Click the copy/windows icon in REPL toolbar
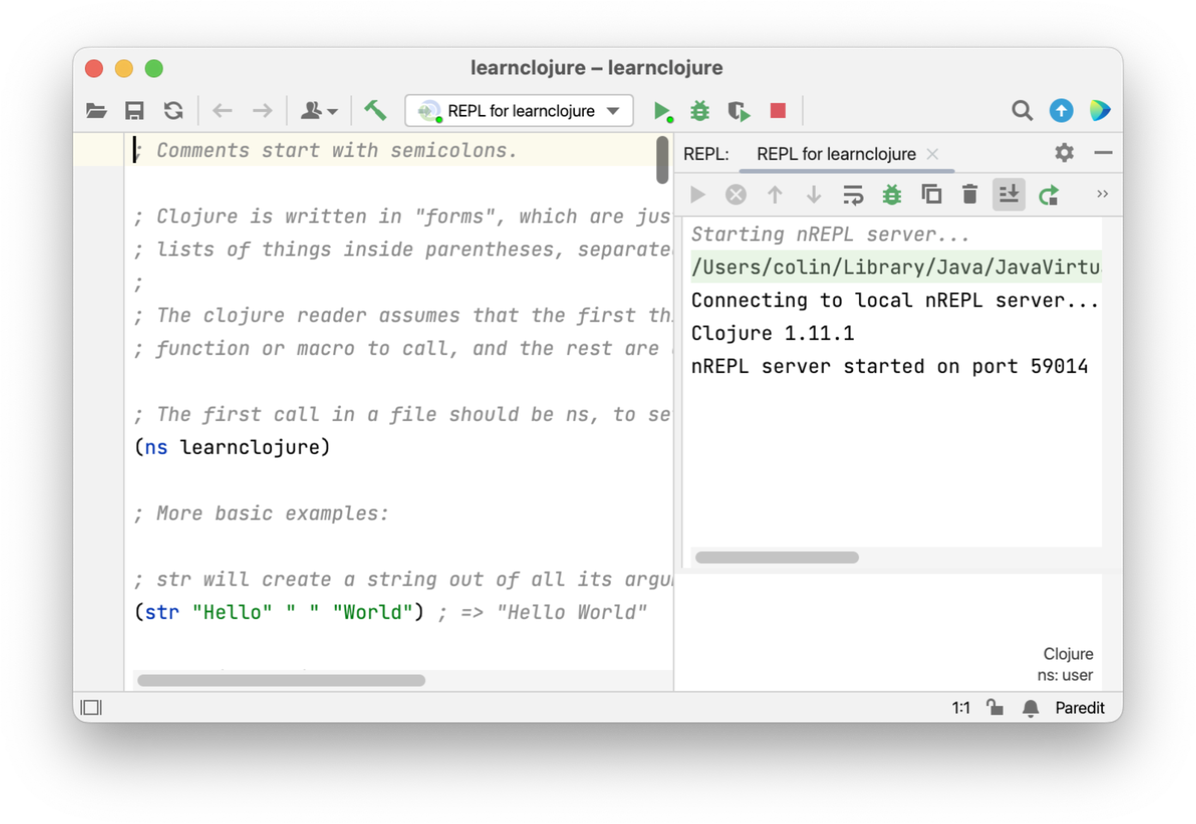Viewport: 1196px width, 824px height. tap(931, 195)
